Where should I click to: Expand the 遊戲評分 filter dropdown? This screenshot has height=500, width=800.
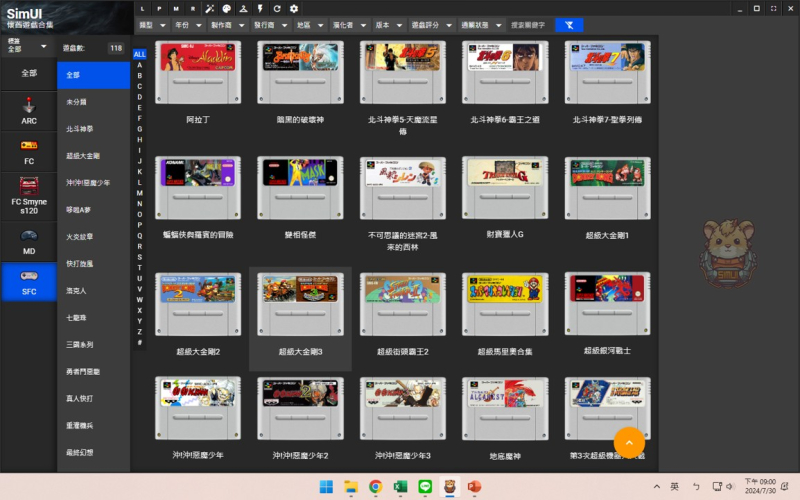pyautogui.click(x=432, y=25)
